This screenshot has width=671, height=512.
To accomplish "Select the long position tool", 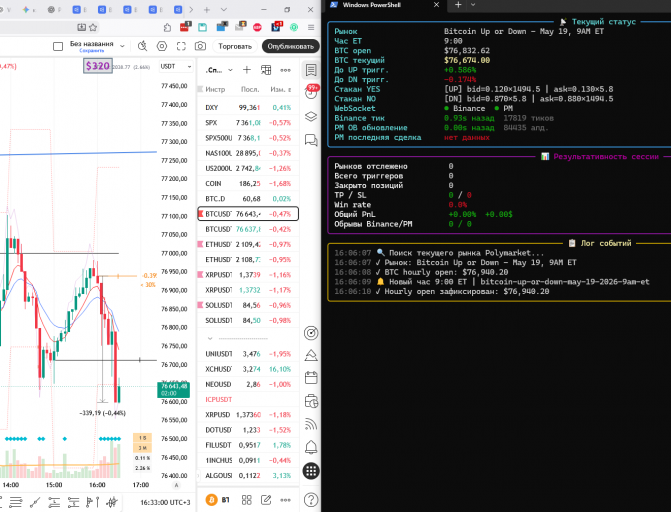I will [x=54, y=502].
